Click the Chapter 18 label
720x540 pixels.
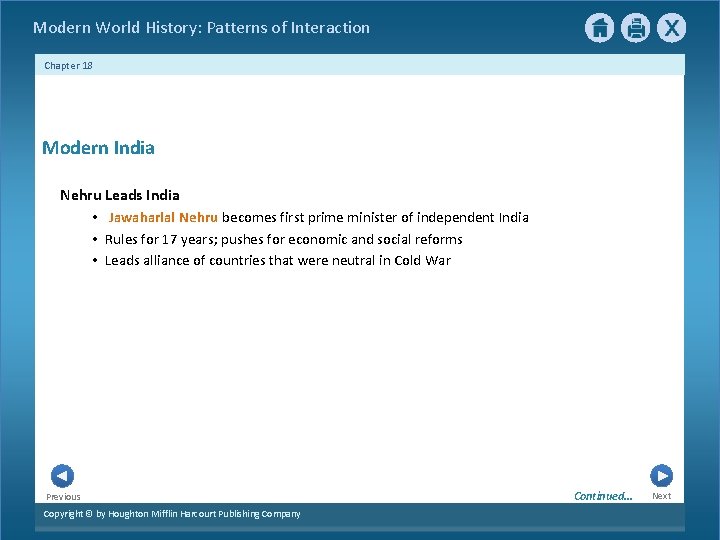pyautogui.click(x=68, y=66)
